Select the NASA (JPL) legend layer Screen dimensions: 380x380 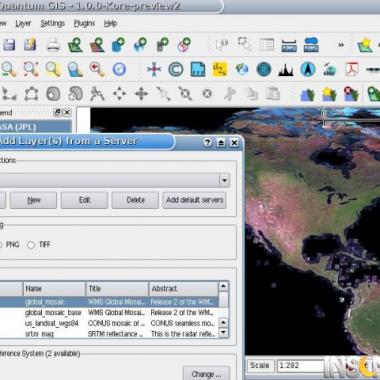coord(36,127)
